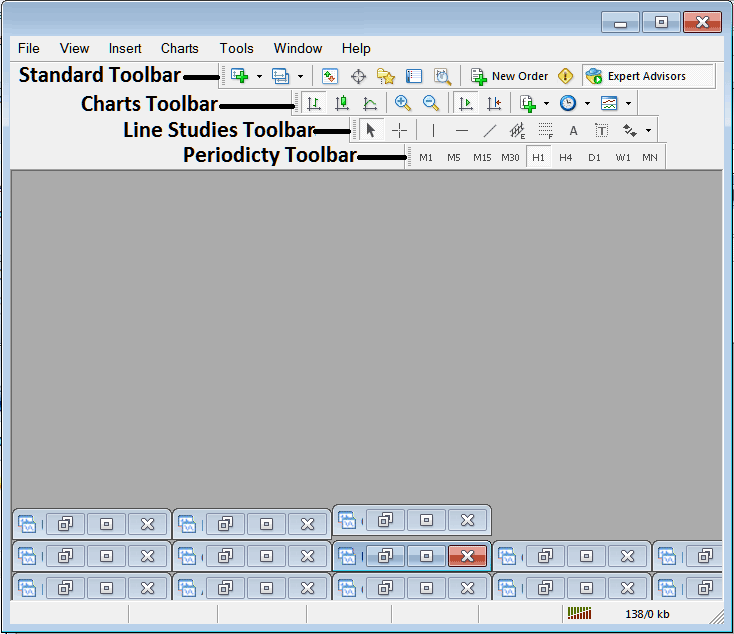
Task: Open the Data Window crosshair icon
Action: (x=358, y=76)
